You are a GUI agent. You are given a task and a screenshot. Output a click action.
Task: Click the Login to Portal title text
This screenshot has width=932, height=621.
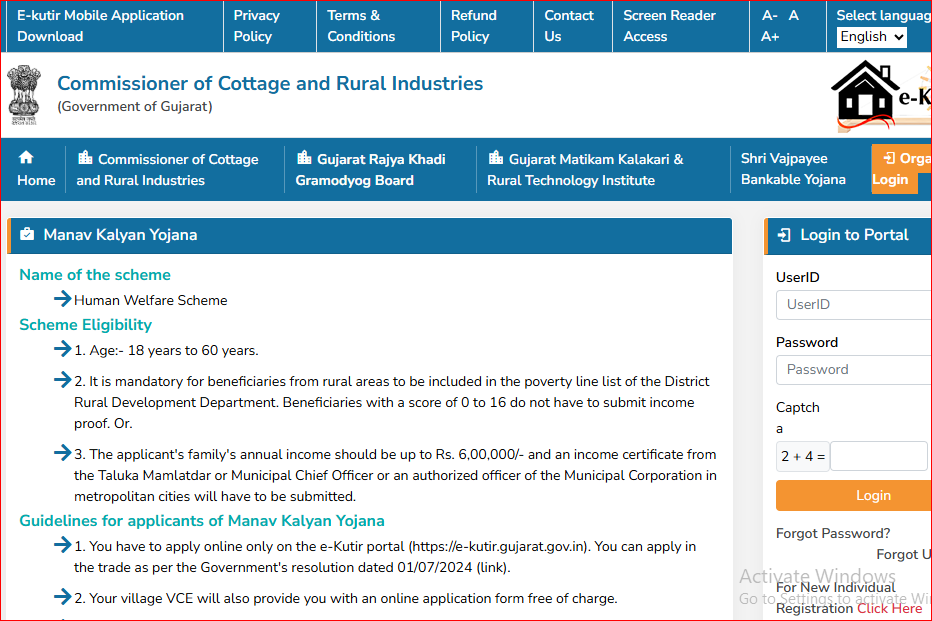854,235
